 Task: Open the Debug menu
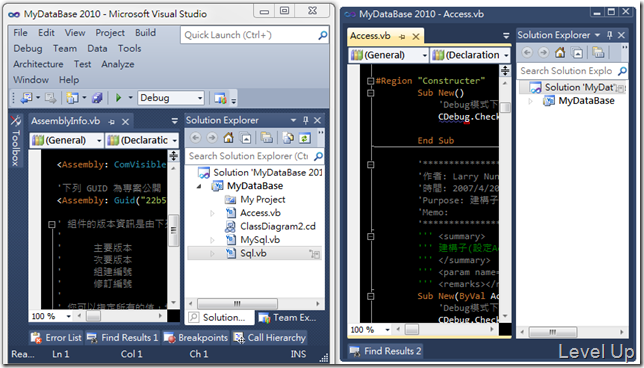pos(28,48)
